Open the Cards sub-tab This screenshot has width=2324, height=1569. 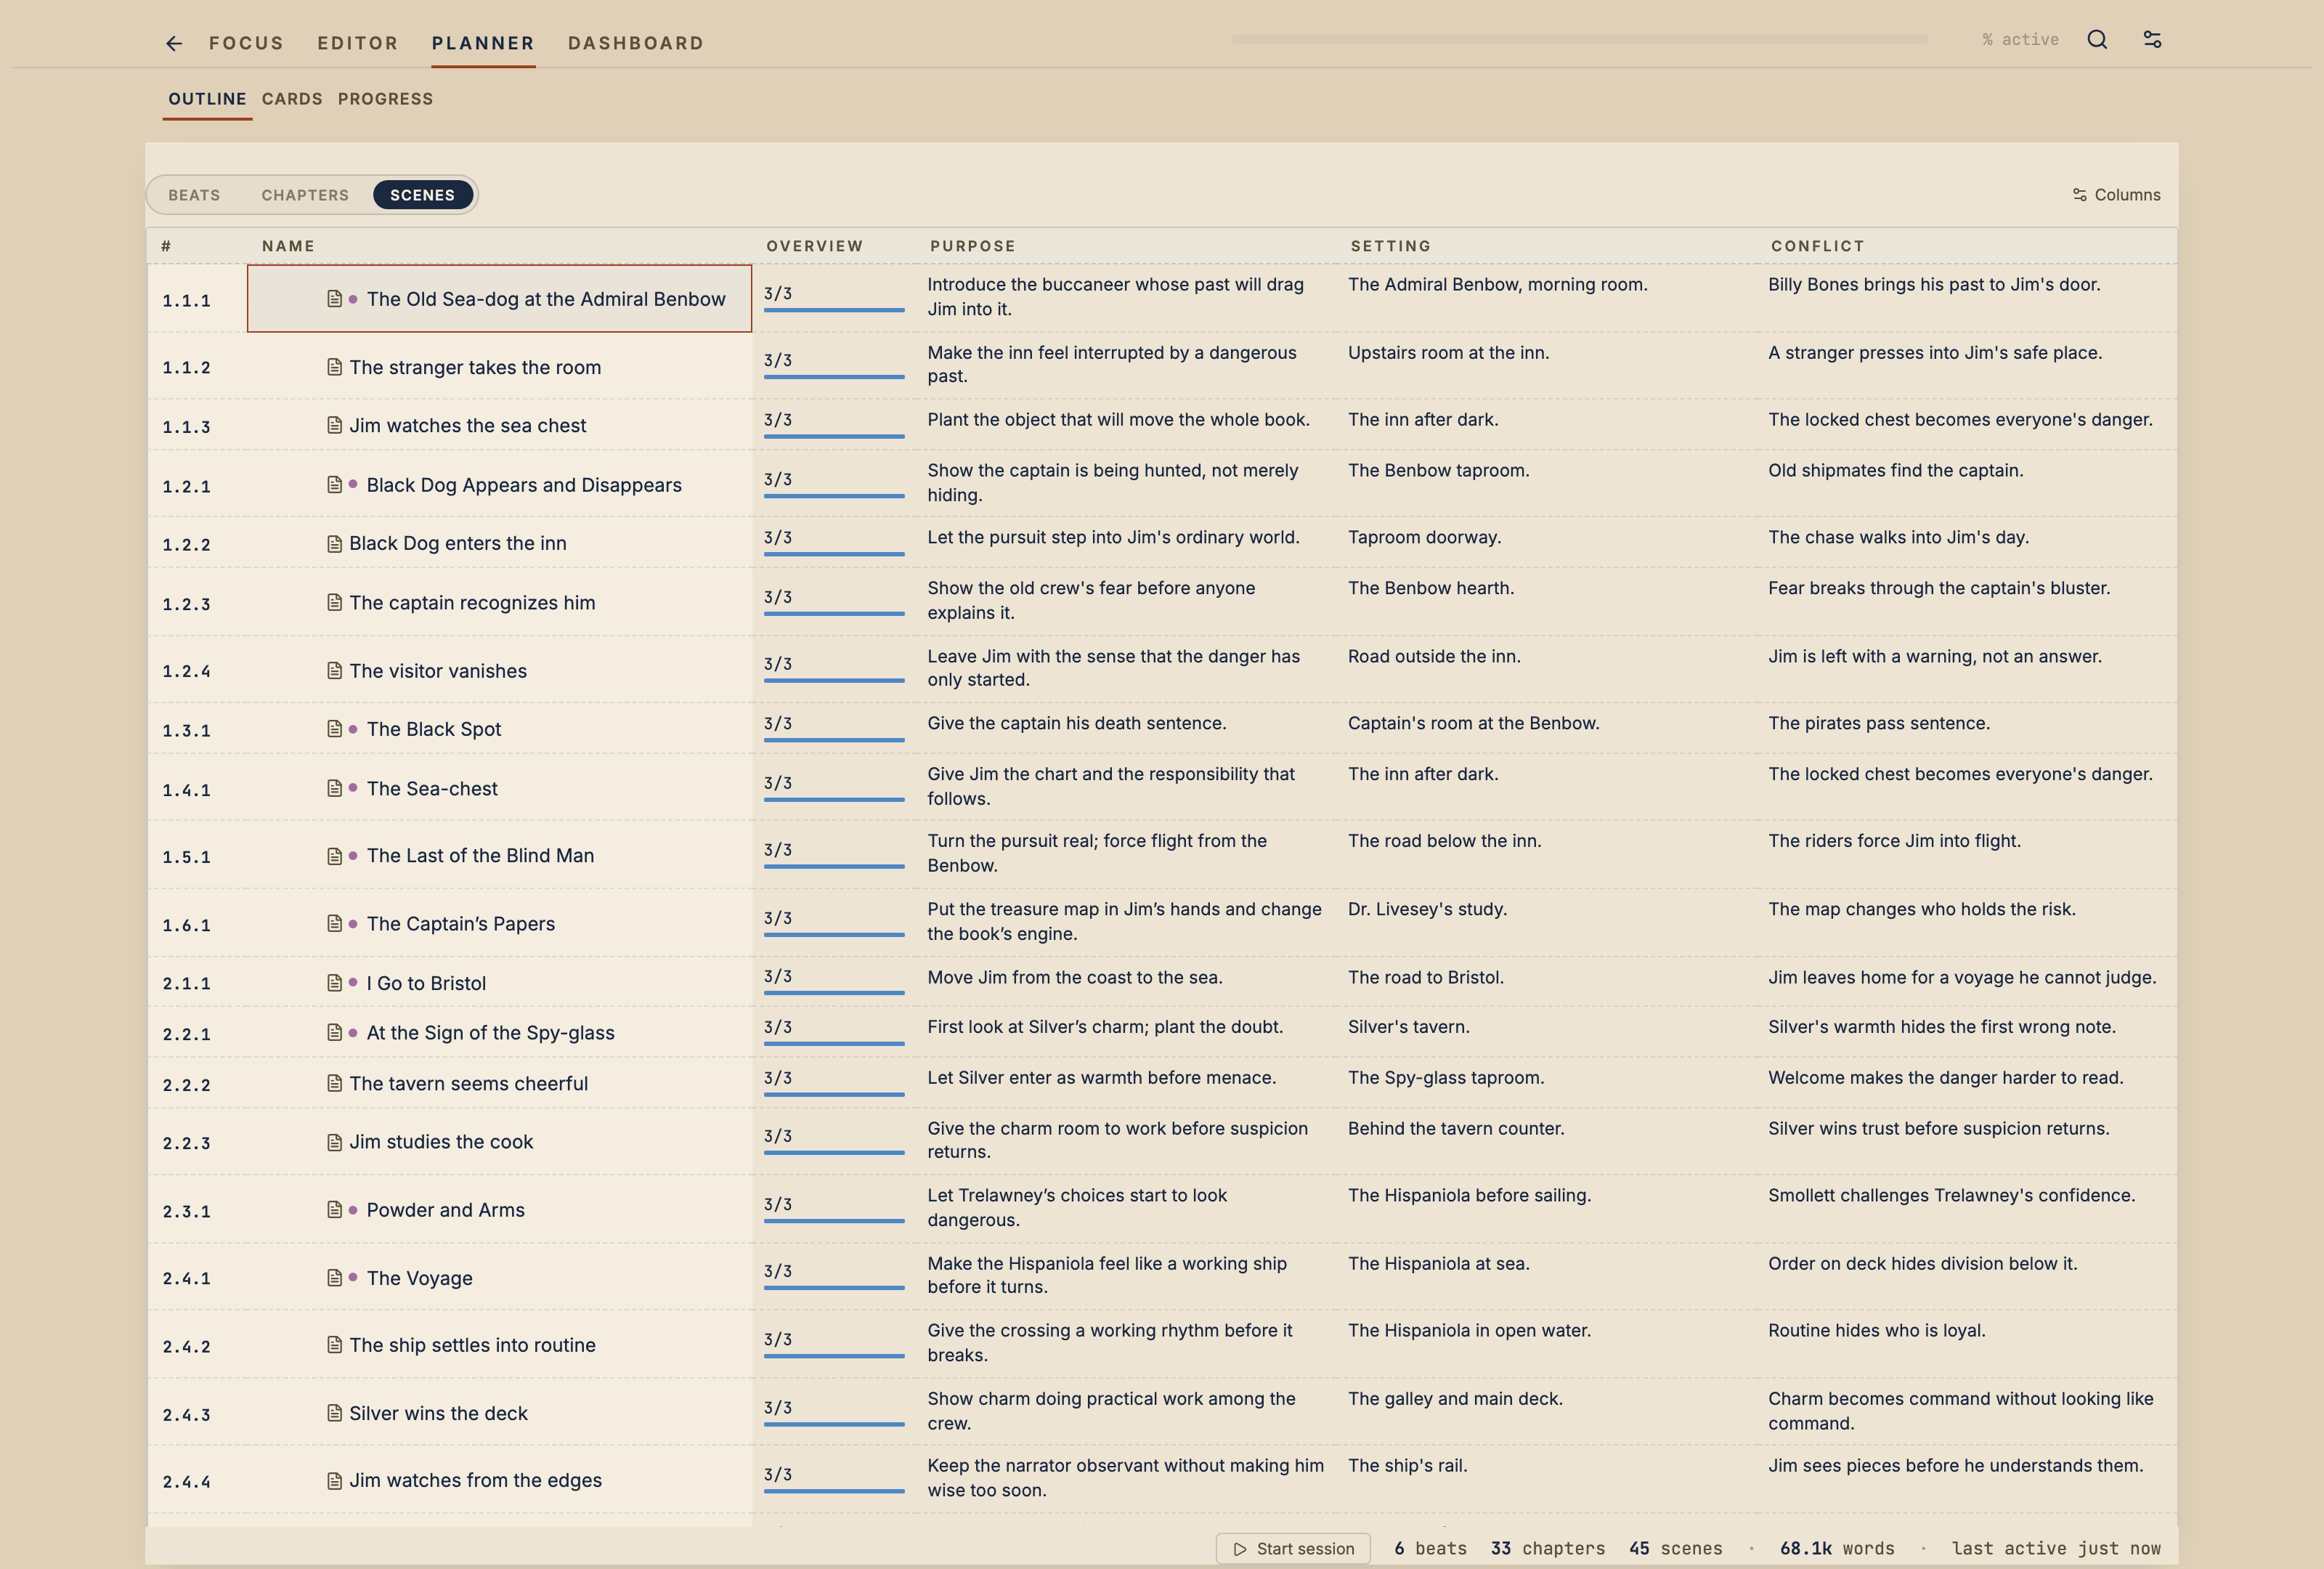292,99
